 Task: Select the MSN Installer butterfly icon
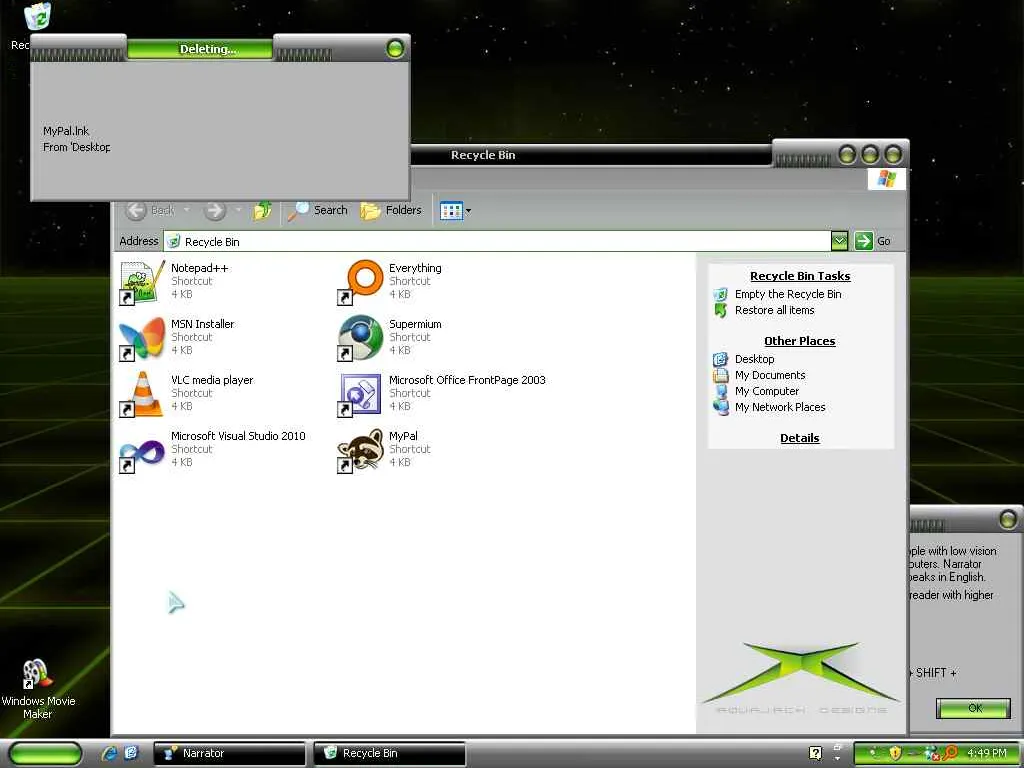tap(142, 338)
